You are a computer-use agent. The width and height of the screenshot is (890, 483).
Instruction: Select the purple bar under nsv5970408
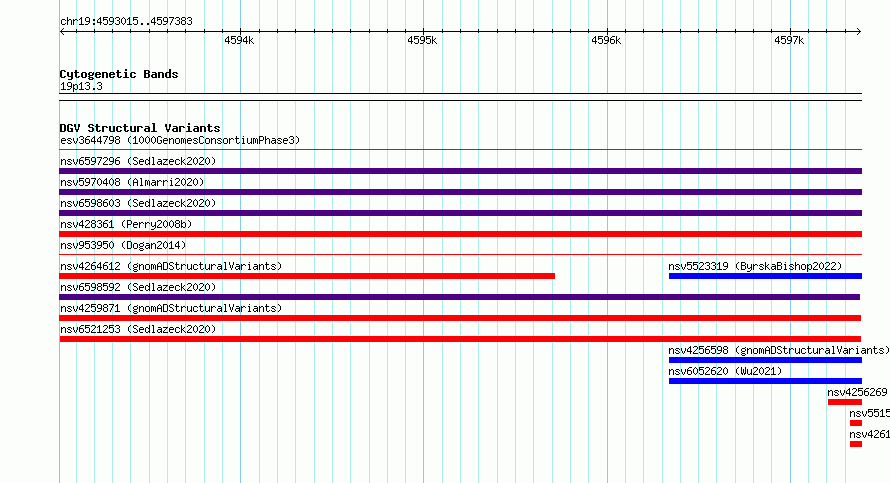460,192
